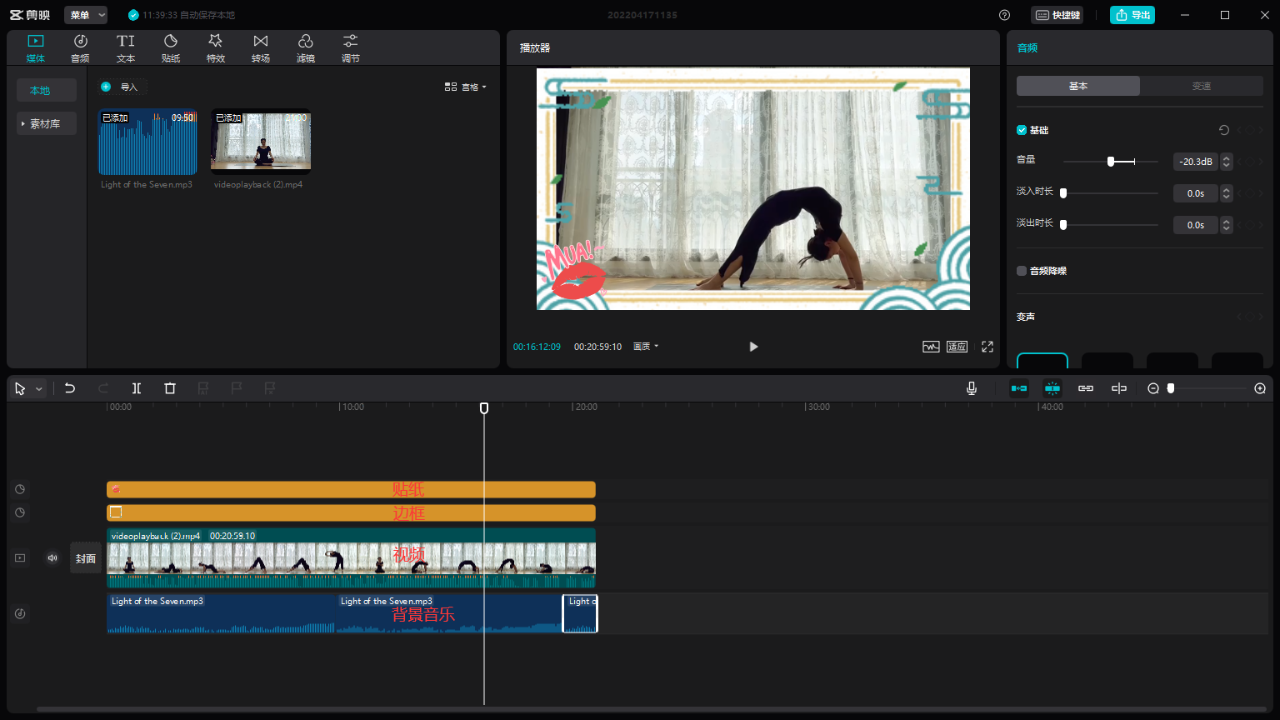Select 本地 local media category

pyautogui.click(x=46, y=90)
